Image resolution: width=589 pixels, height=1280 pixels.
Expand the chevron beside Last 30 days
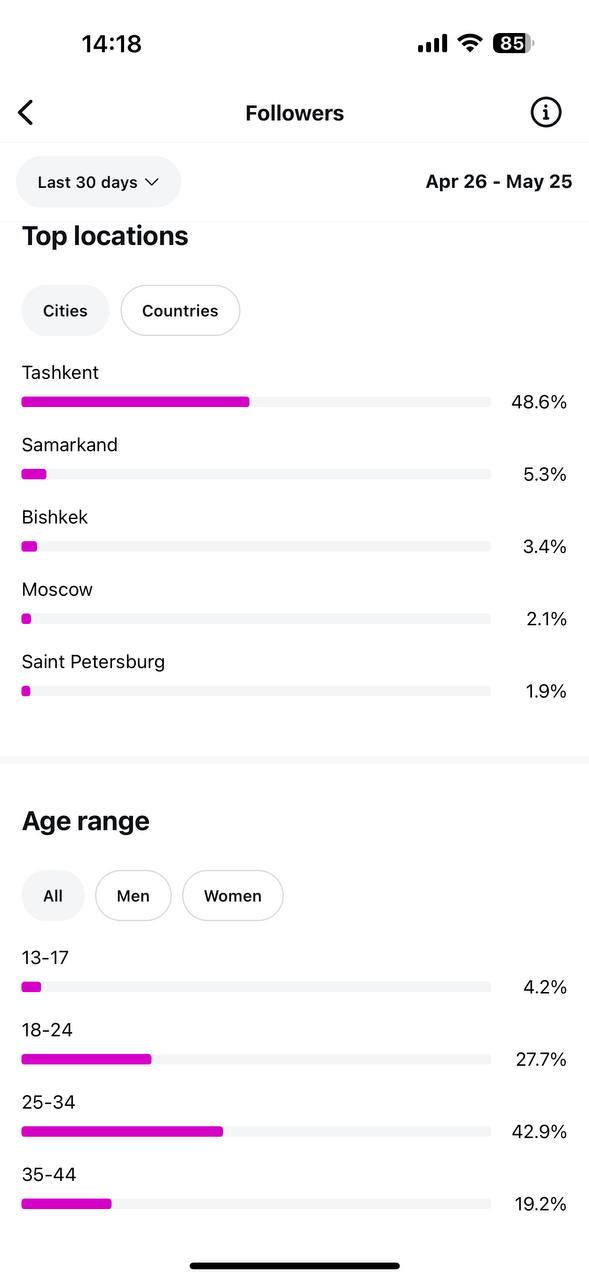152,182
